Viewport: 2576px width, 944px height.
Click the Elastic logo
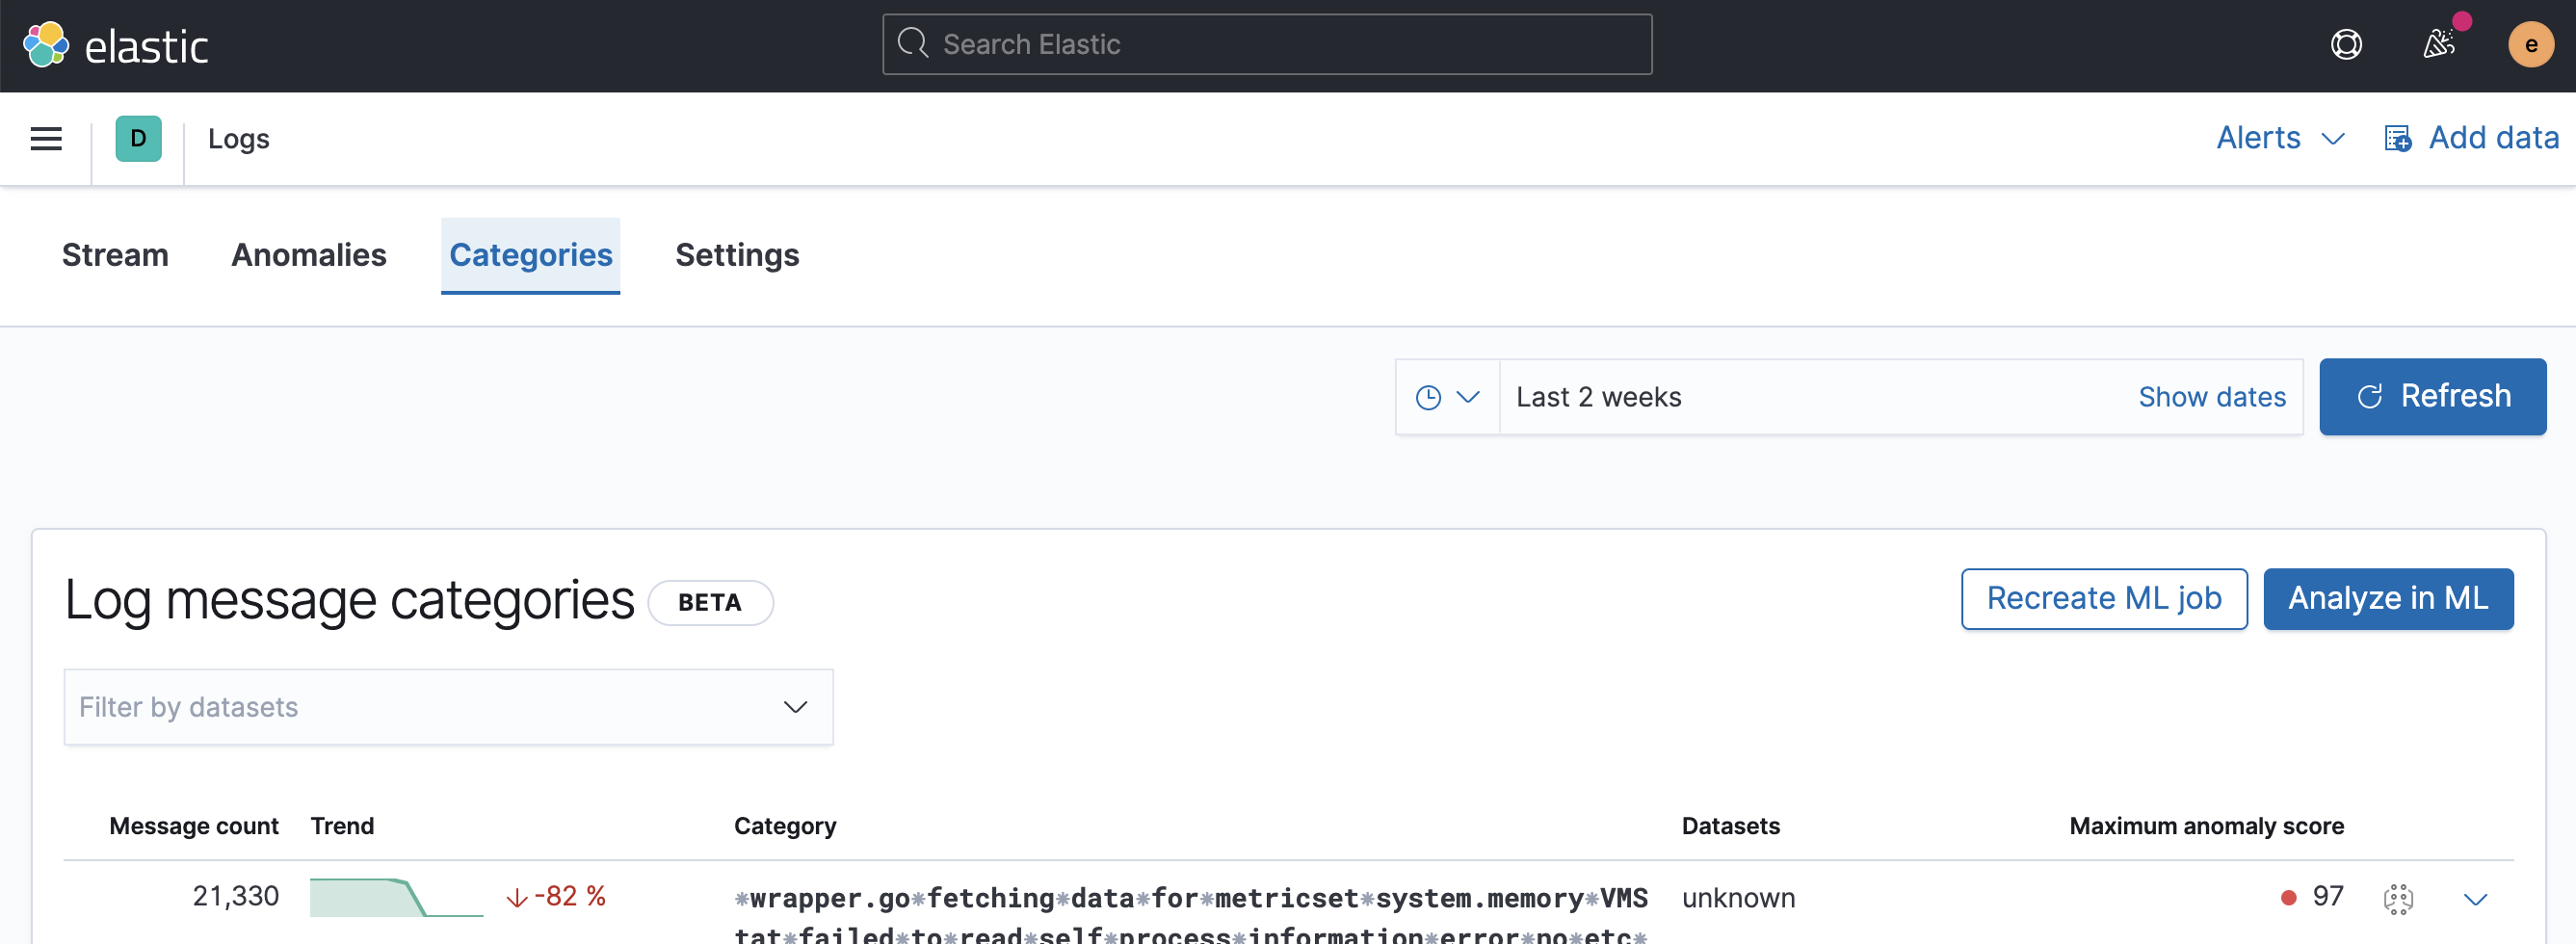(115, 46)
